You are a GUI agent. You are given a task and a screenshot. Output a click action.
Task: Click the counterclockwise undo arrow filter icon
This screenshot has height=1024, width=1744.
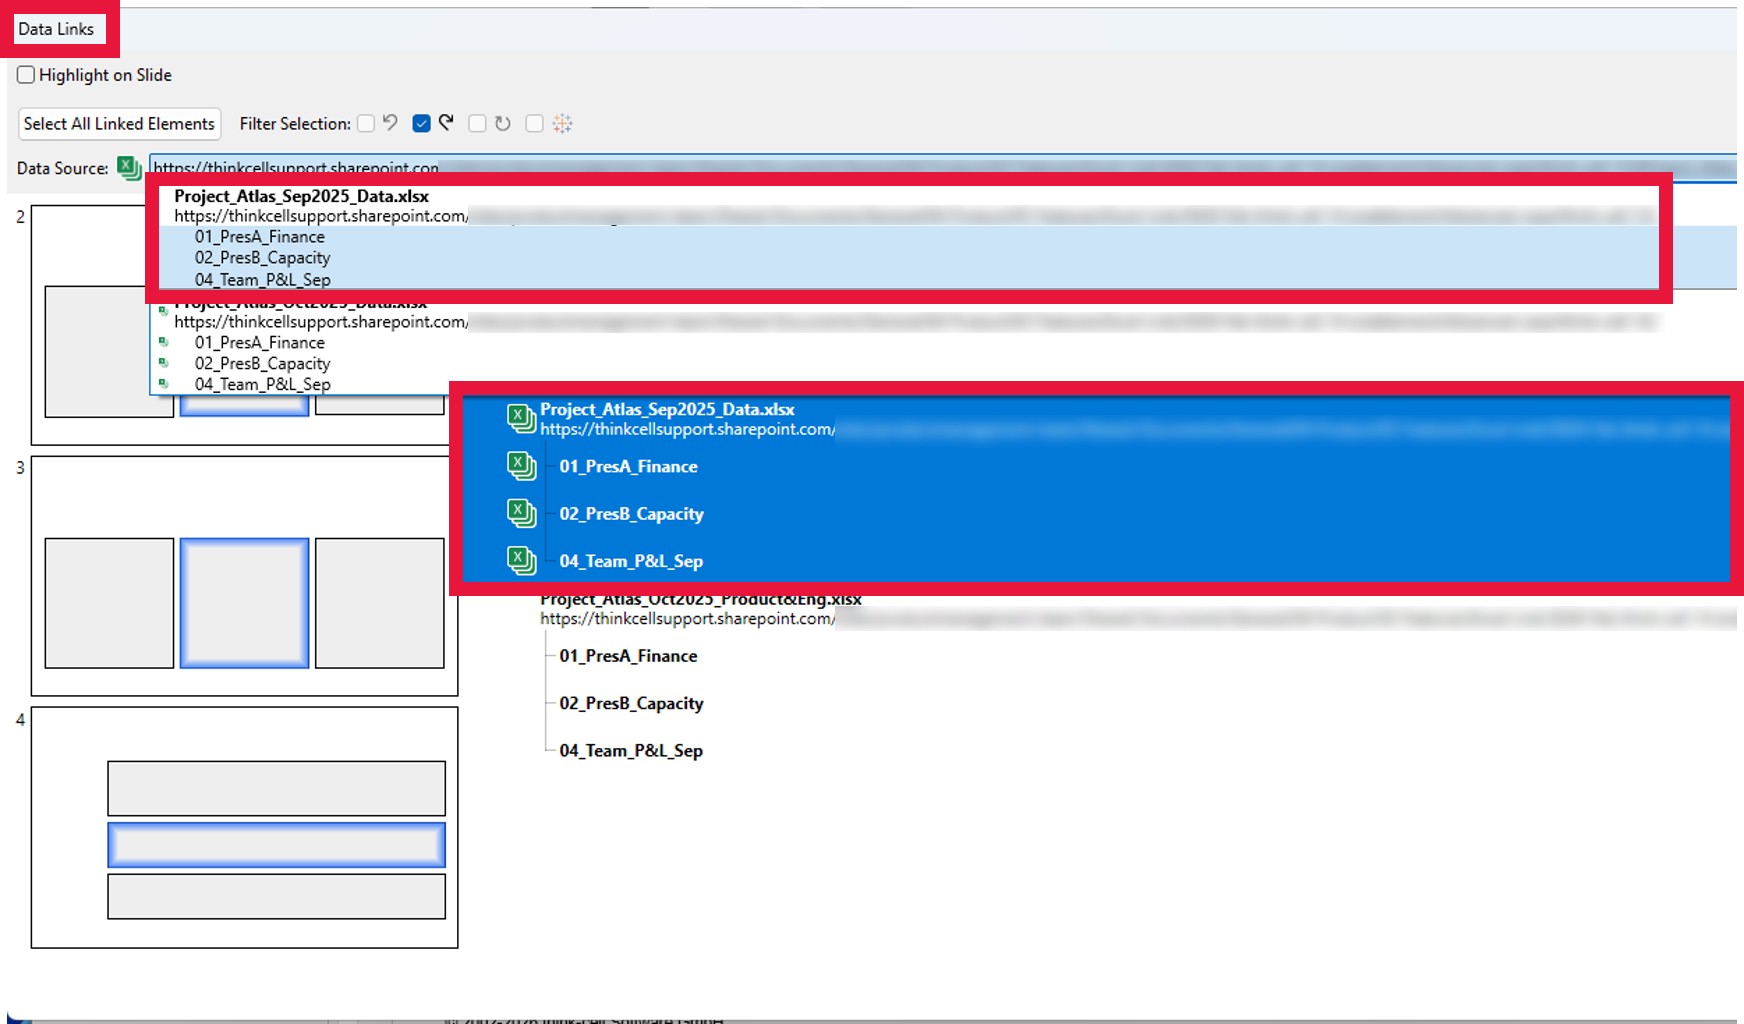(x=391, y=123)
